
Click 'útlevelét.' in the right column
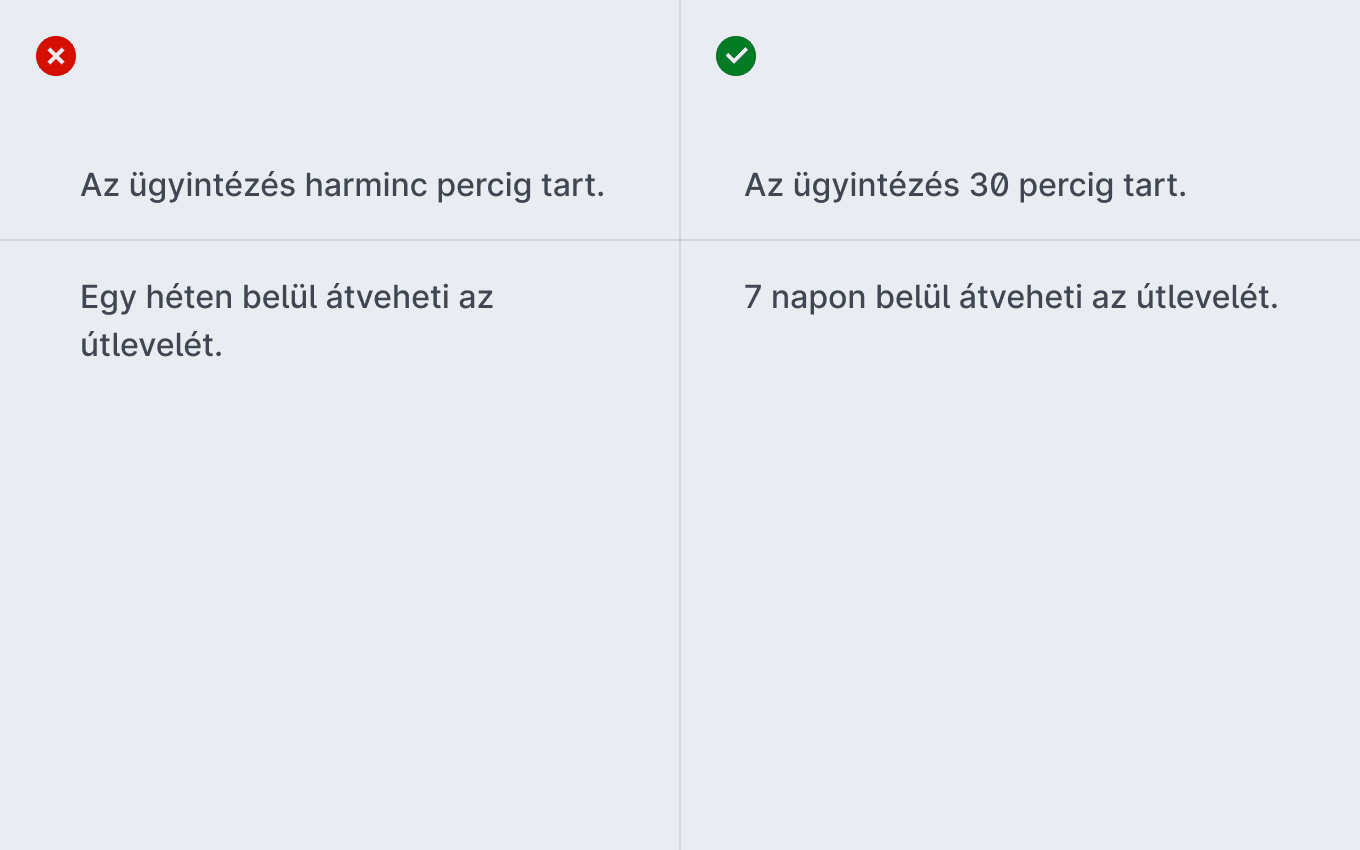click(1207, 297)
